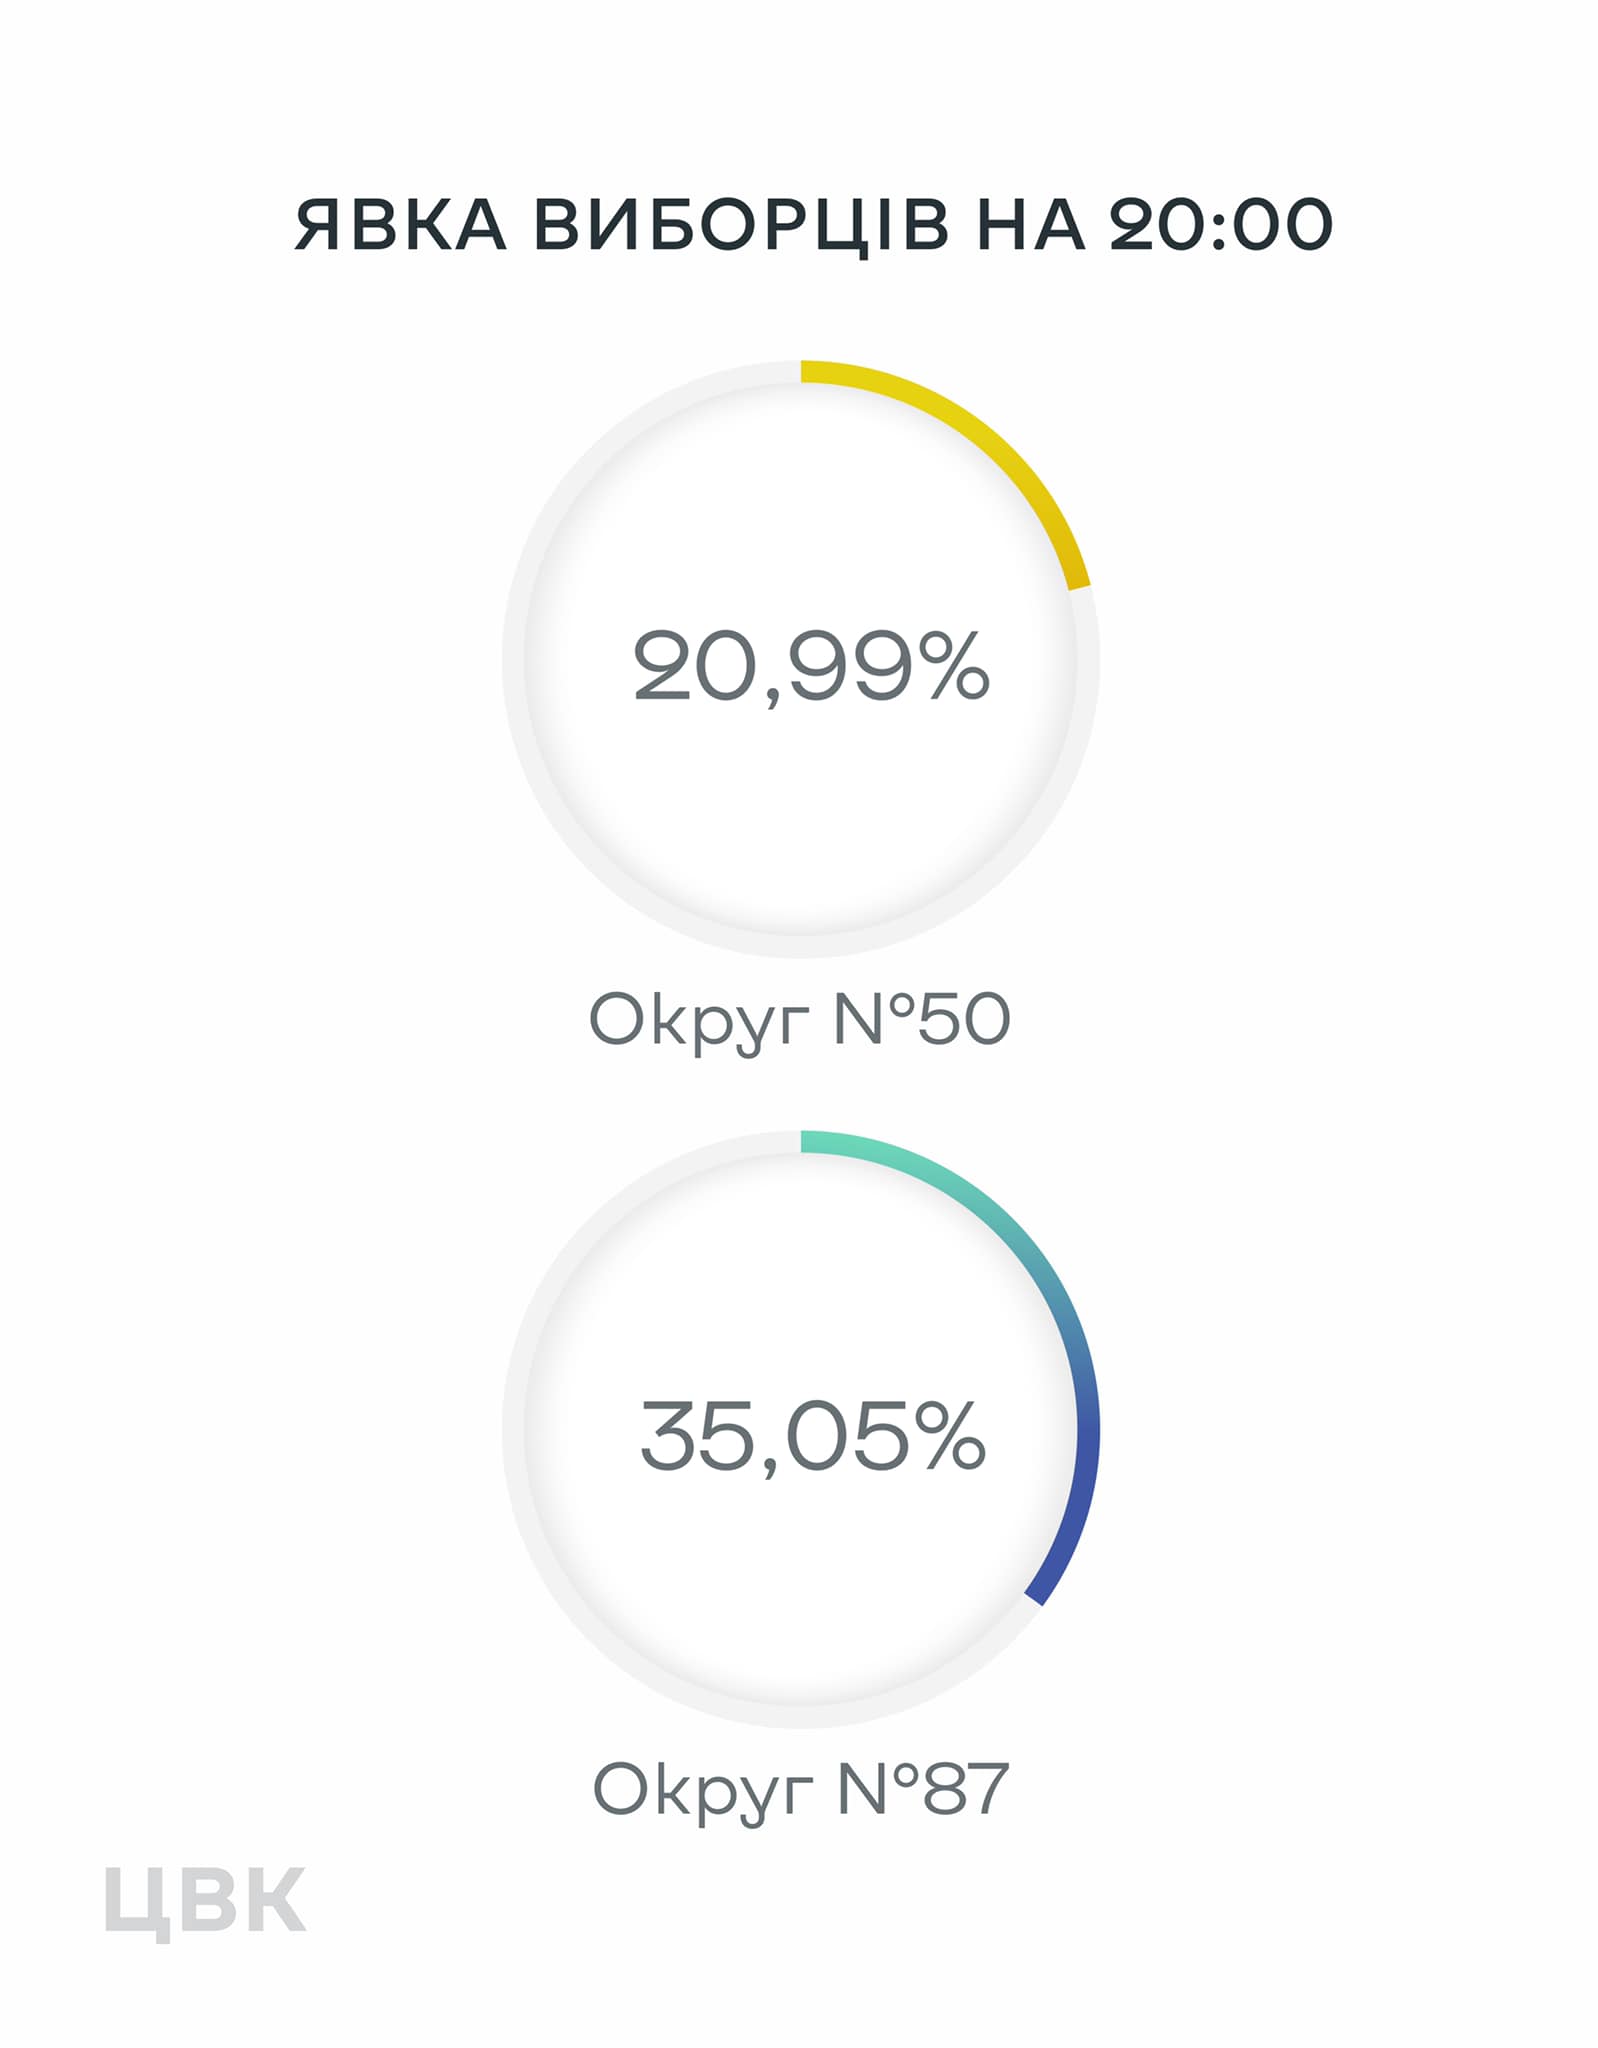Select the 35,05% turnout value
The height and width of the screenshot is (2048, 1598).
(812, 1436)
